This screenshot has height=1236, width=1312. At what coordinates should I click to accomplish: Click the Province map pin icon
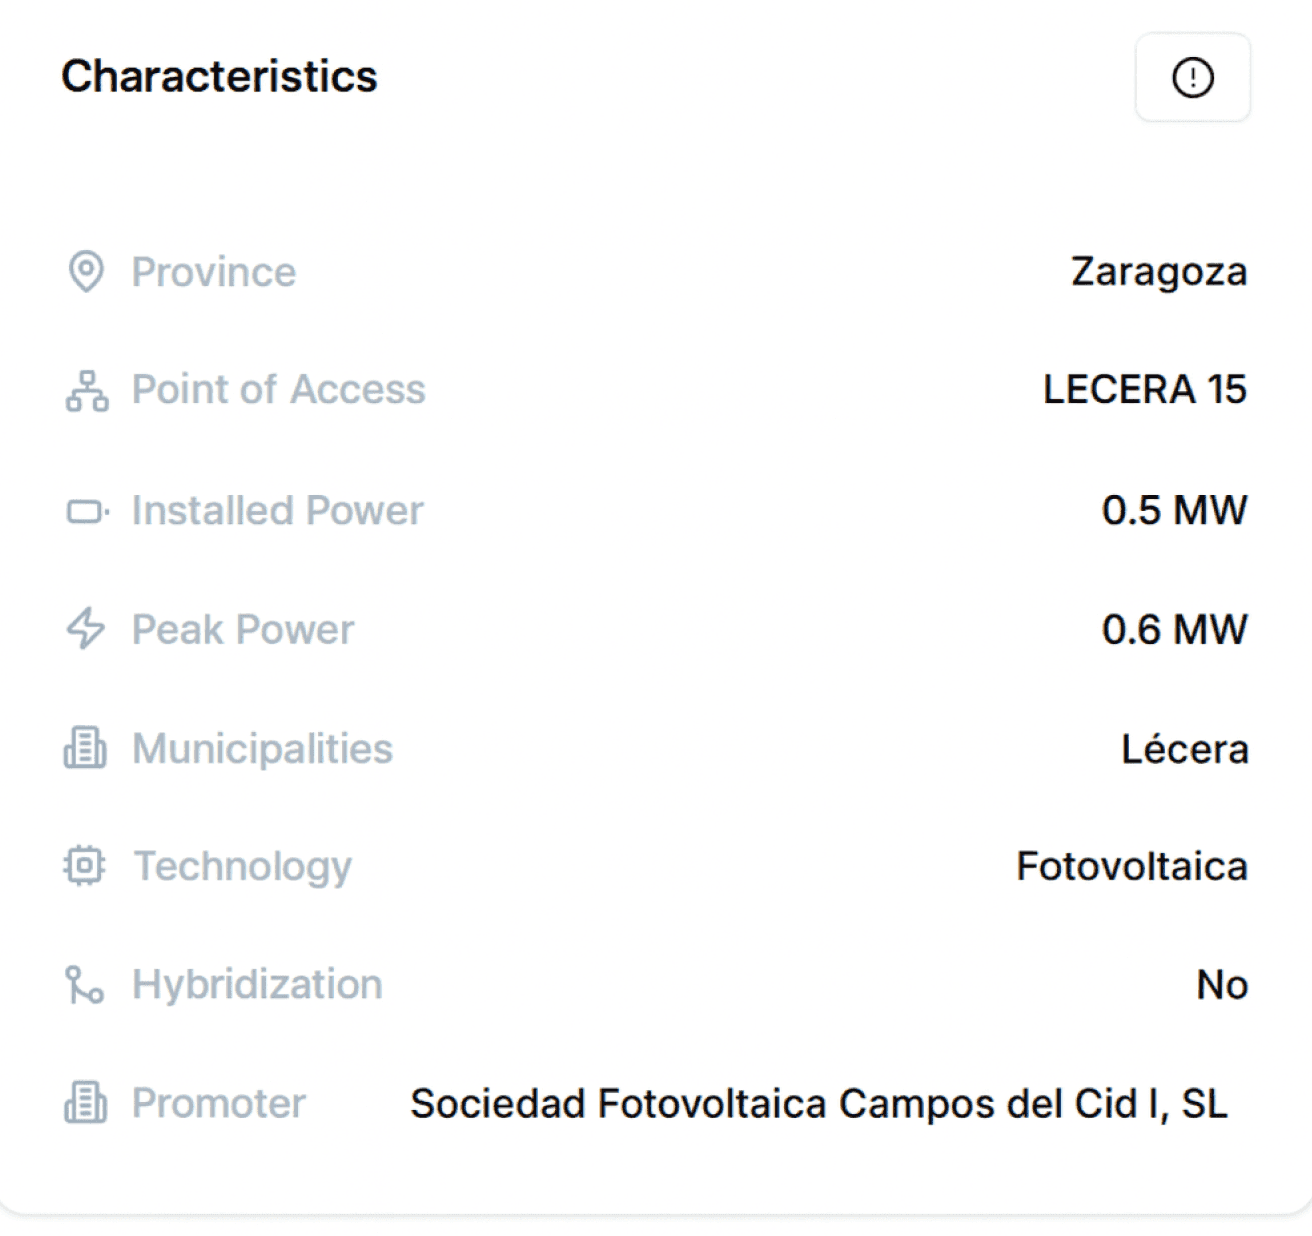[86, 271]
